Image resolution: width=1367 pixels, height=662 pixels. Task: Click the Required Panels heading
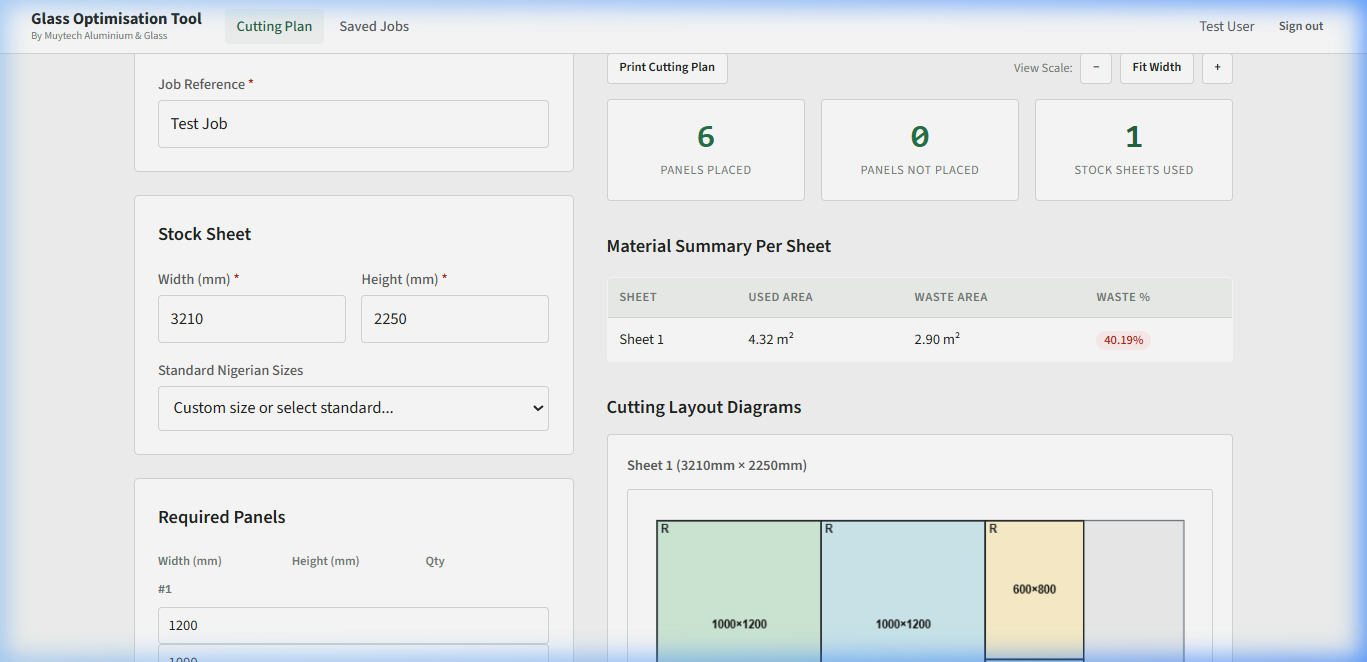(x=222, y=517)
